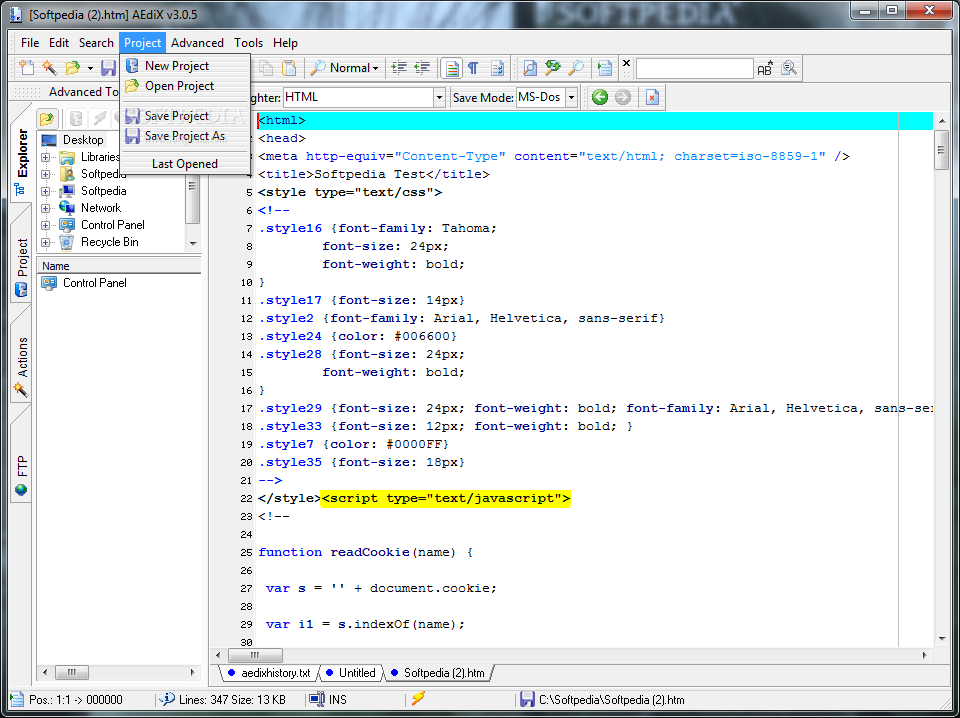Image resolution: width=960 pixels, height=718 pixels.
Task: Choose Save Project As menu entry
Action: click(x=186, y=136)
